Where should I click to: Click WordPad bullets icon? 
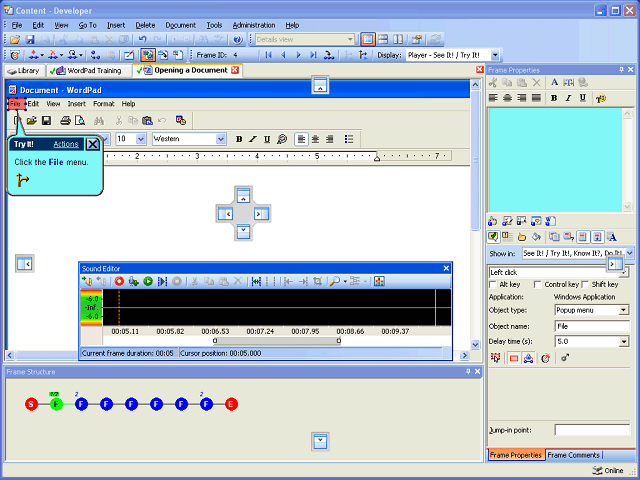pos(349,139)
